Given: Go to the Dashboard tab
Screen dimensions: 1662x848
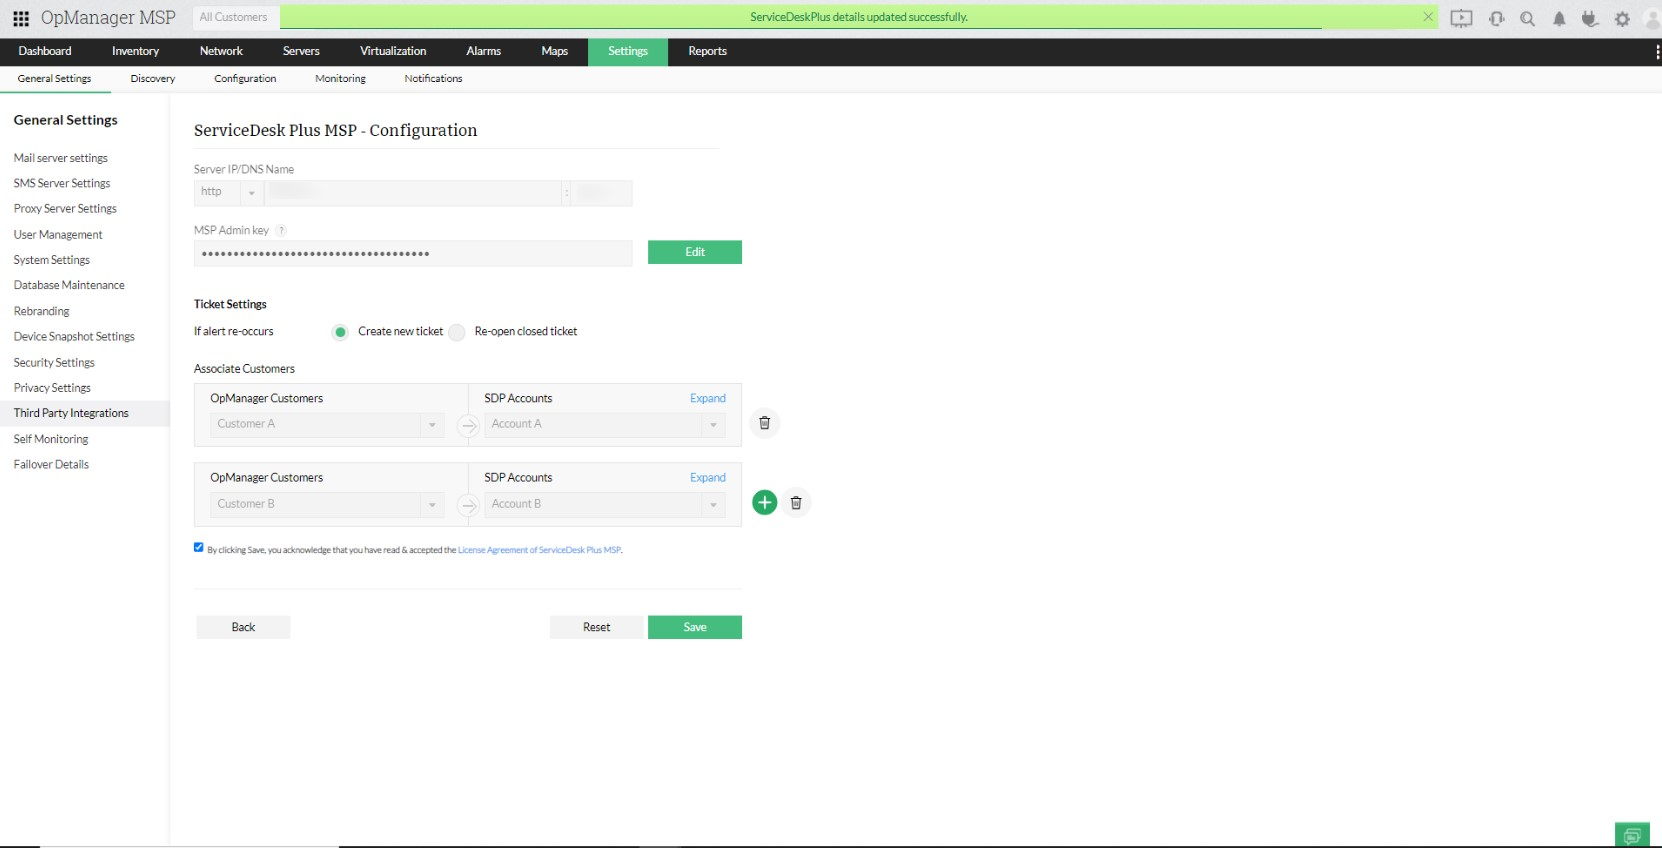Looking at the screenshot, I should pyautogui.click(x=45, y=51).
